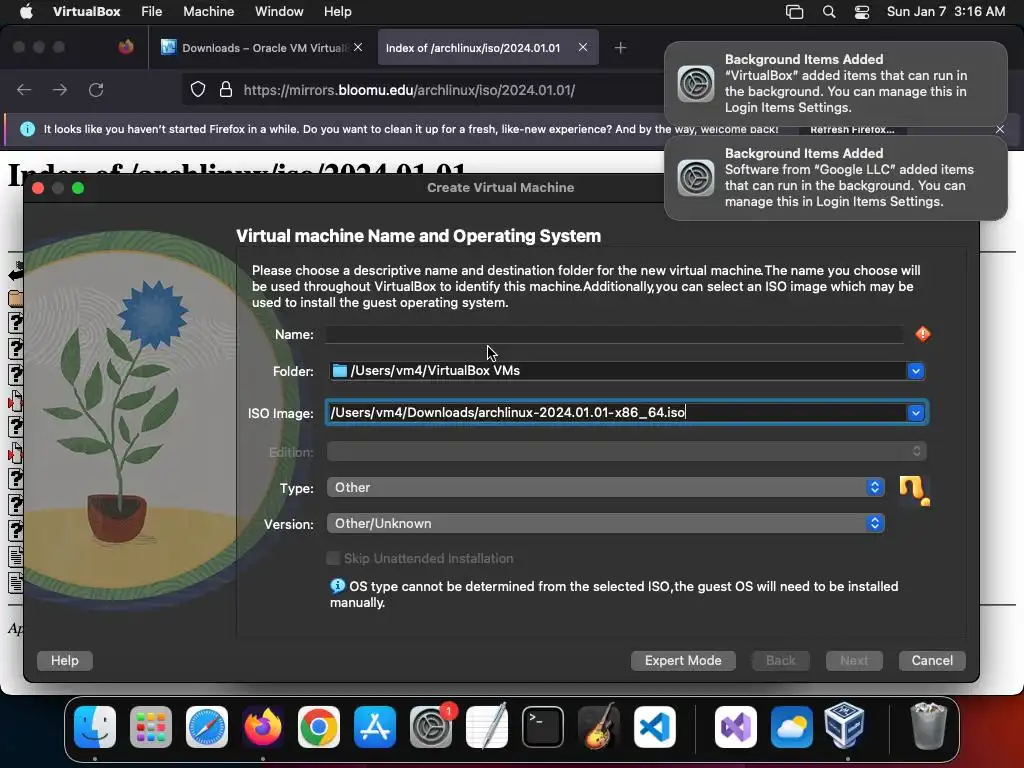
Task: Open the Trash in the dock
Action: point(928,726)
